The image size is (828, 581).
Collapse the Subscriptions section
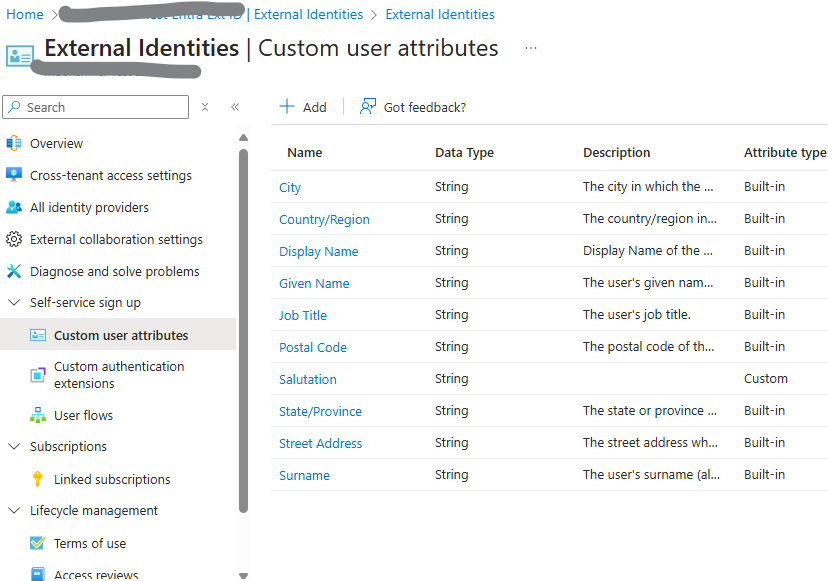(14, 447)
